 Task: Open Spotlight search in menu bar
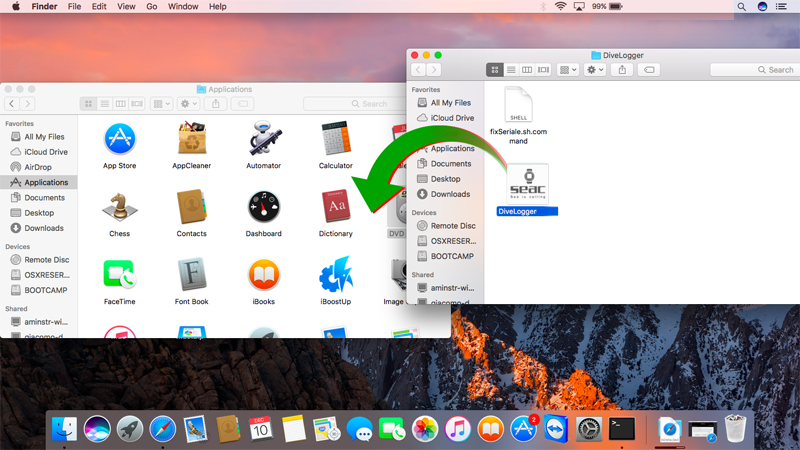click(741, 7)
